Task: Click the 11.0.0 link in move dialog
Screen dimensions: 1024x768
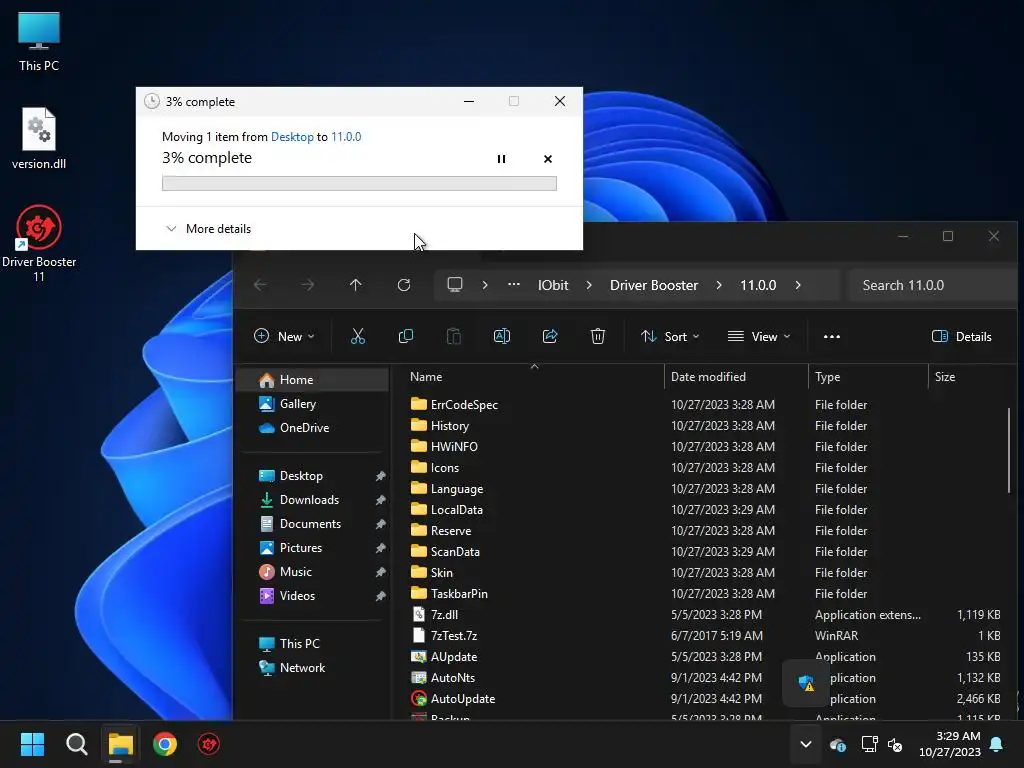Action: pyautogui.click(x=346, y=136)
